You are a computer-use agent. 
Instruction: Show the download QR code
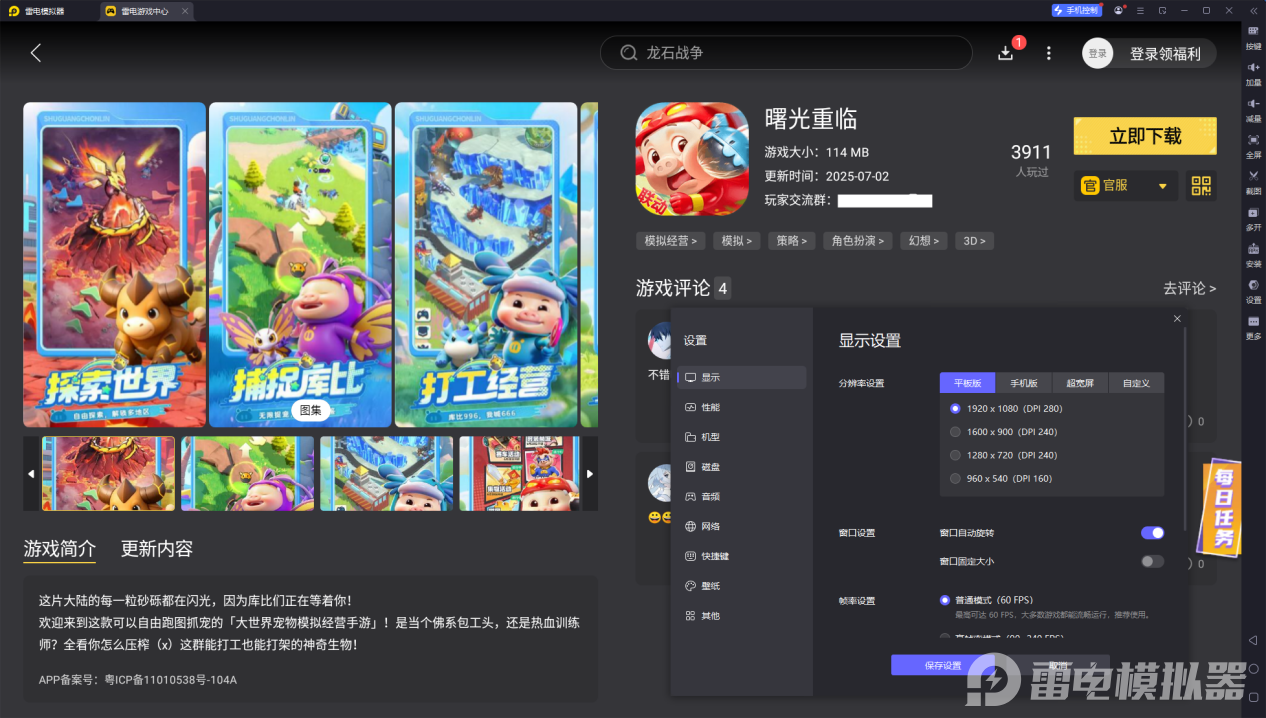pos(1200,186)
